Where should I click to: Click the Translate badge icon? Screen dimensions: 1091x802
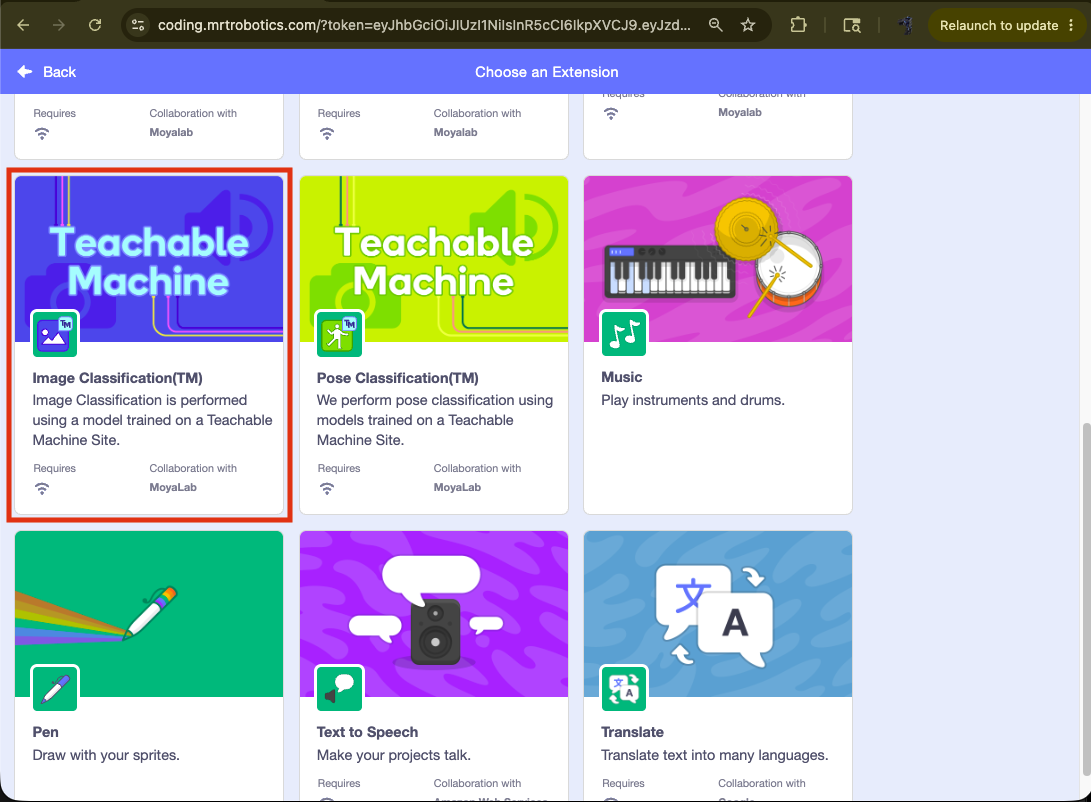click(x=623, y=688)
